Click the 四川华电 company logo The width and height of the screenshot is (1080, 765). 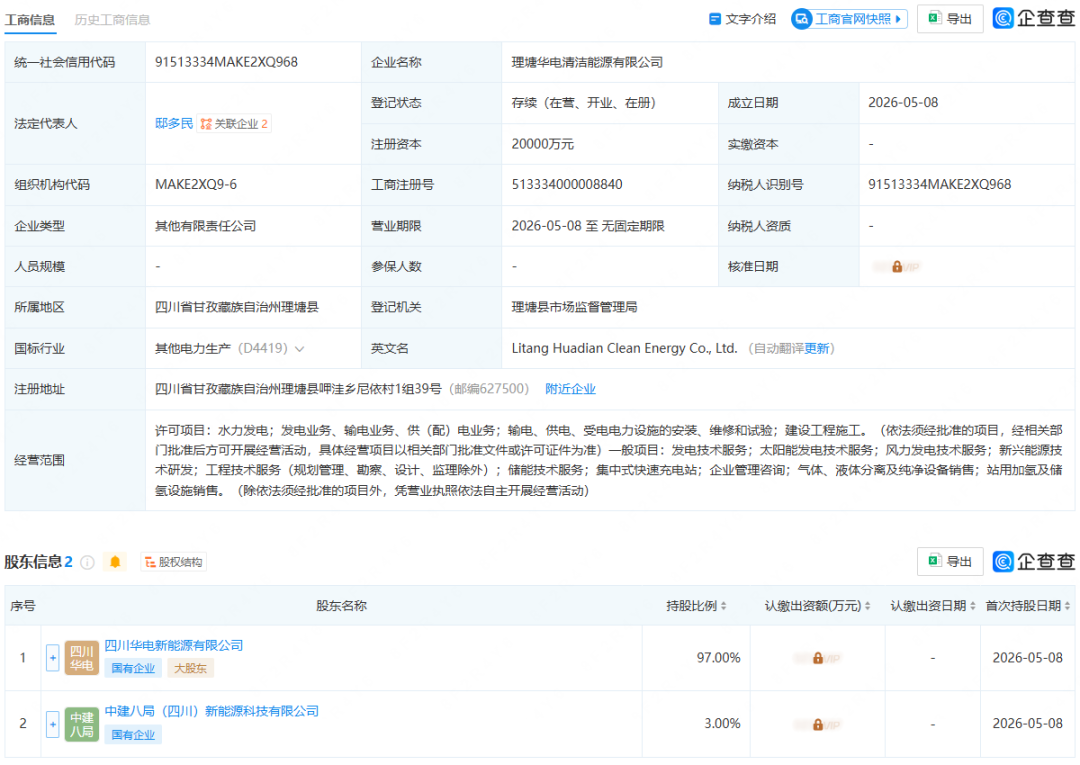point(82,658)
